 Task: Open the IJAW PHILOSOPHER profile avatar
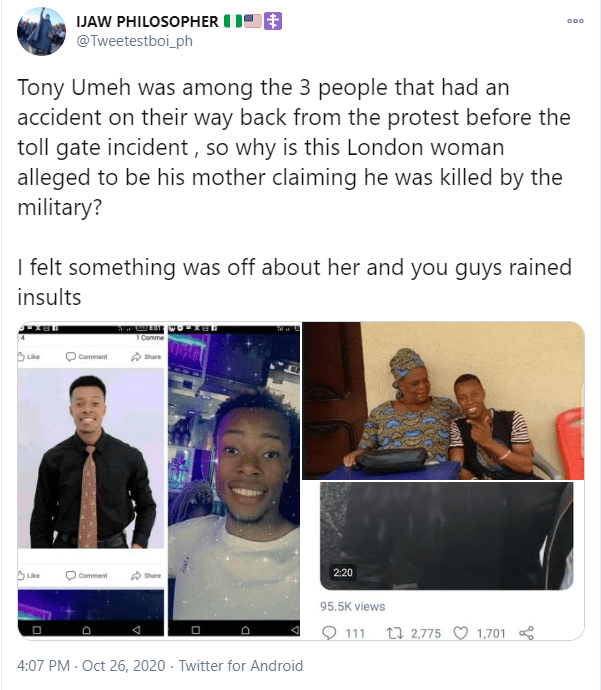[x=43, y=31]
